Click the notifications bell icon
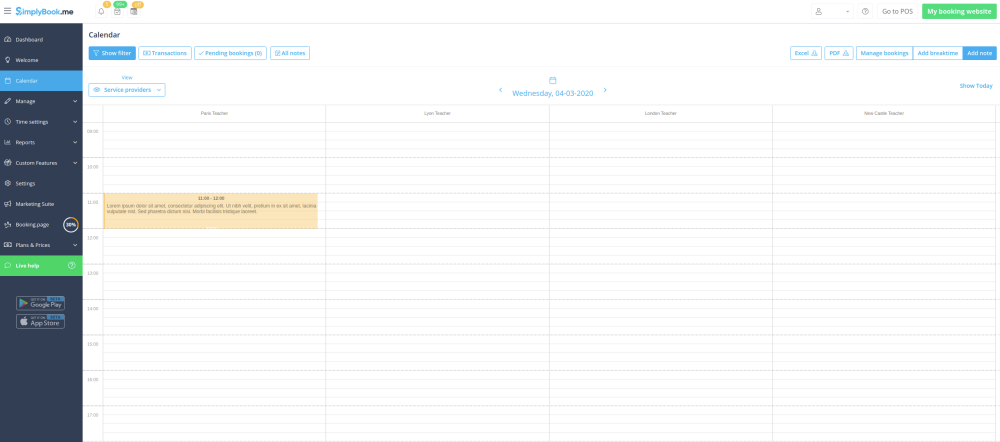 tap(101, 12)
